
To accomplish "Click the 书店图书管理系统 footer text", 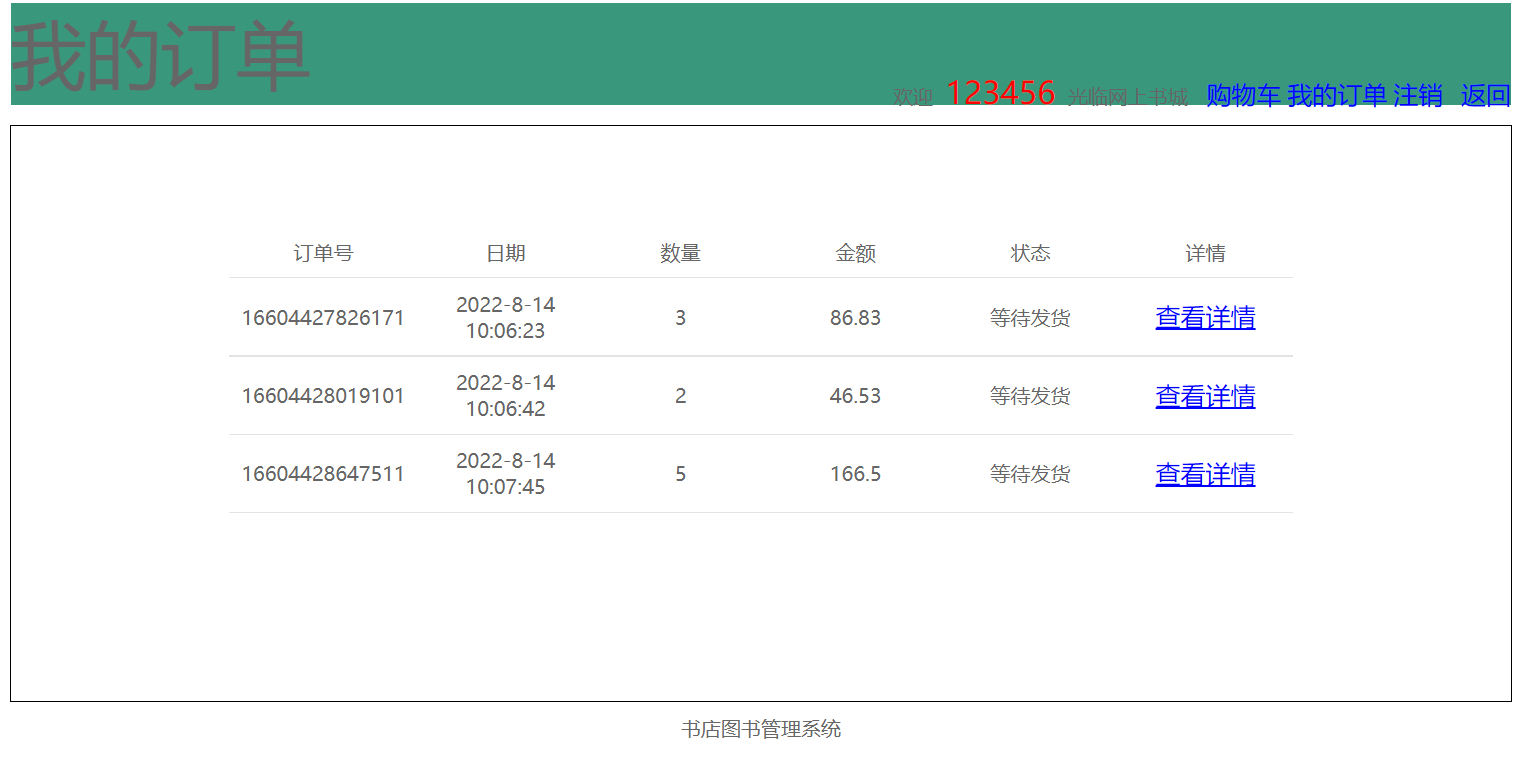I will (760, 730).
